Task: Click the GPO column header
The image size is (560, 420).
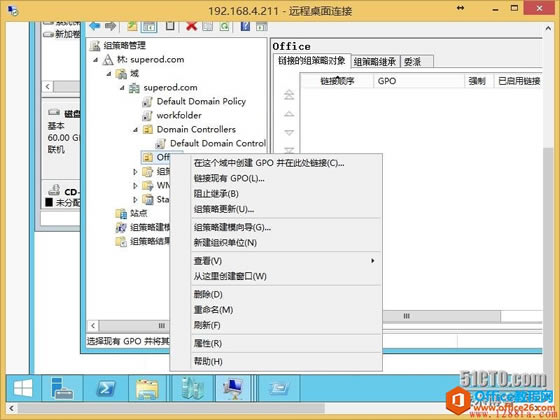Action: 419,81
